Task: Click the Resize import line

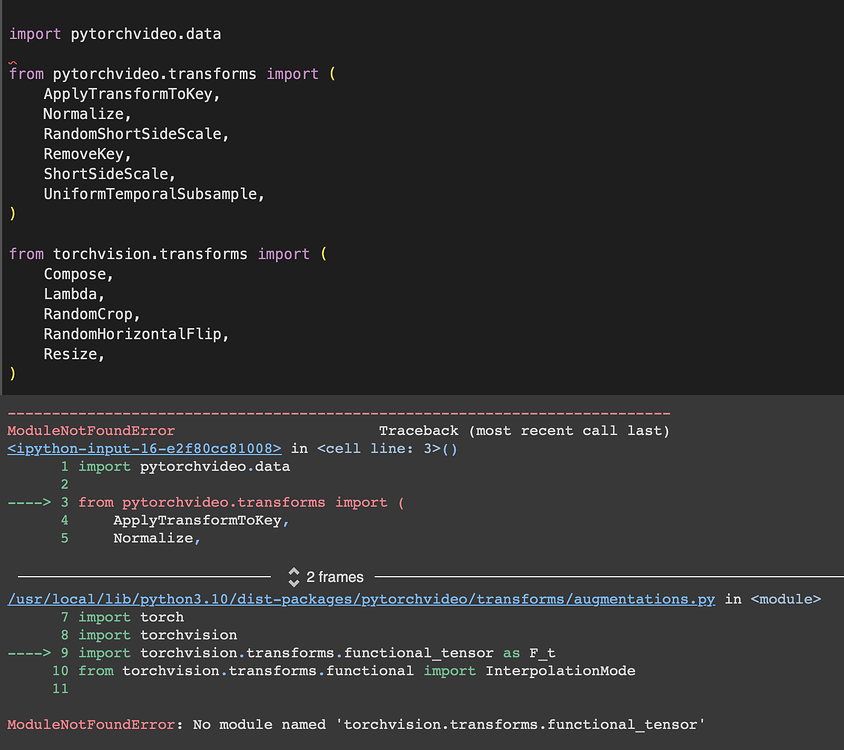Action: pos(73,354)
